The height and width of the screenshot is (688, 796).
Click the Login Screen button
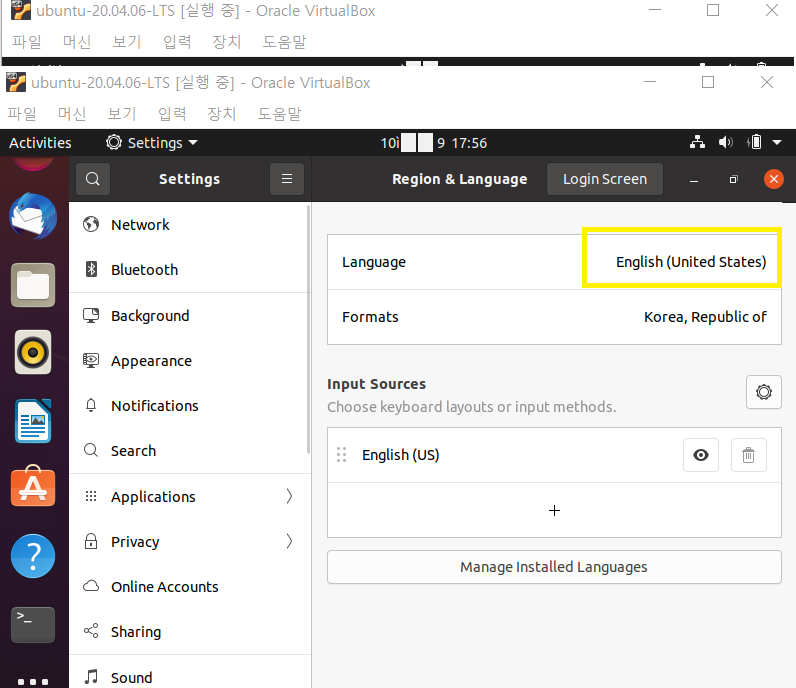point(605,179)
